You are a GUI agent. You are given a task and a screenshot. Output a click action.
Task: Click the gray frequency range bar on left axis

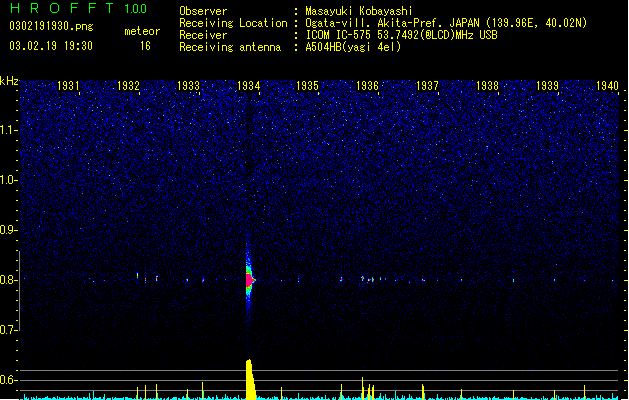[19, 291]
